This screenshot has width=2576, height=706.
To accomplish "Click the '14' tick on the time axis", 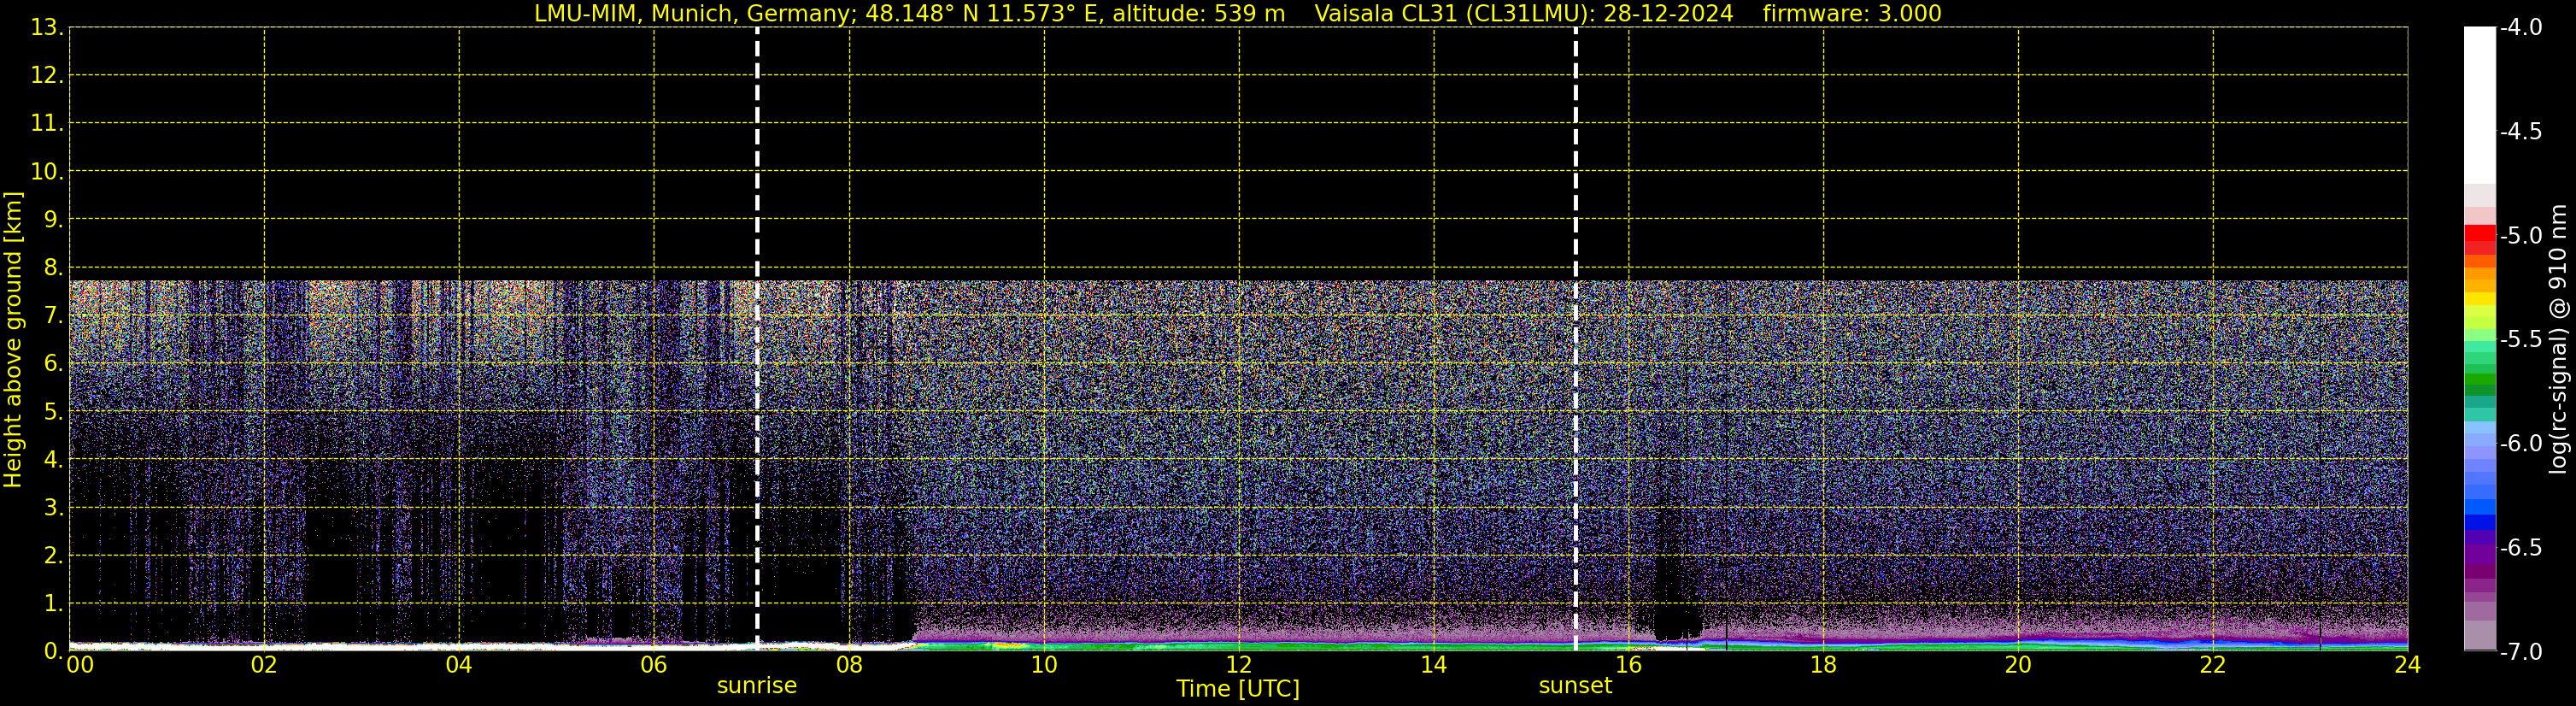I will point(1434,665).
